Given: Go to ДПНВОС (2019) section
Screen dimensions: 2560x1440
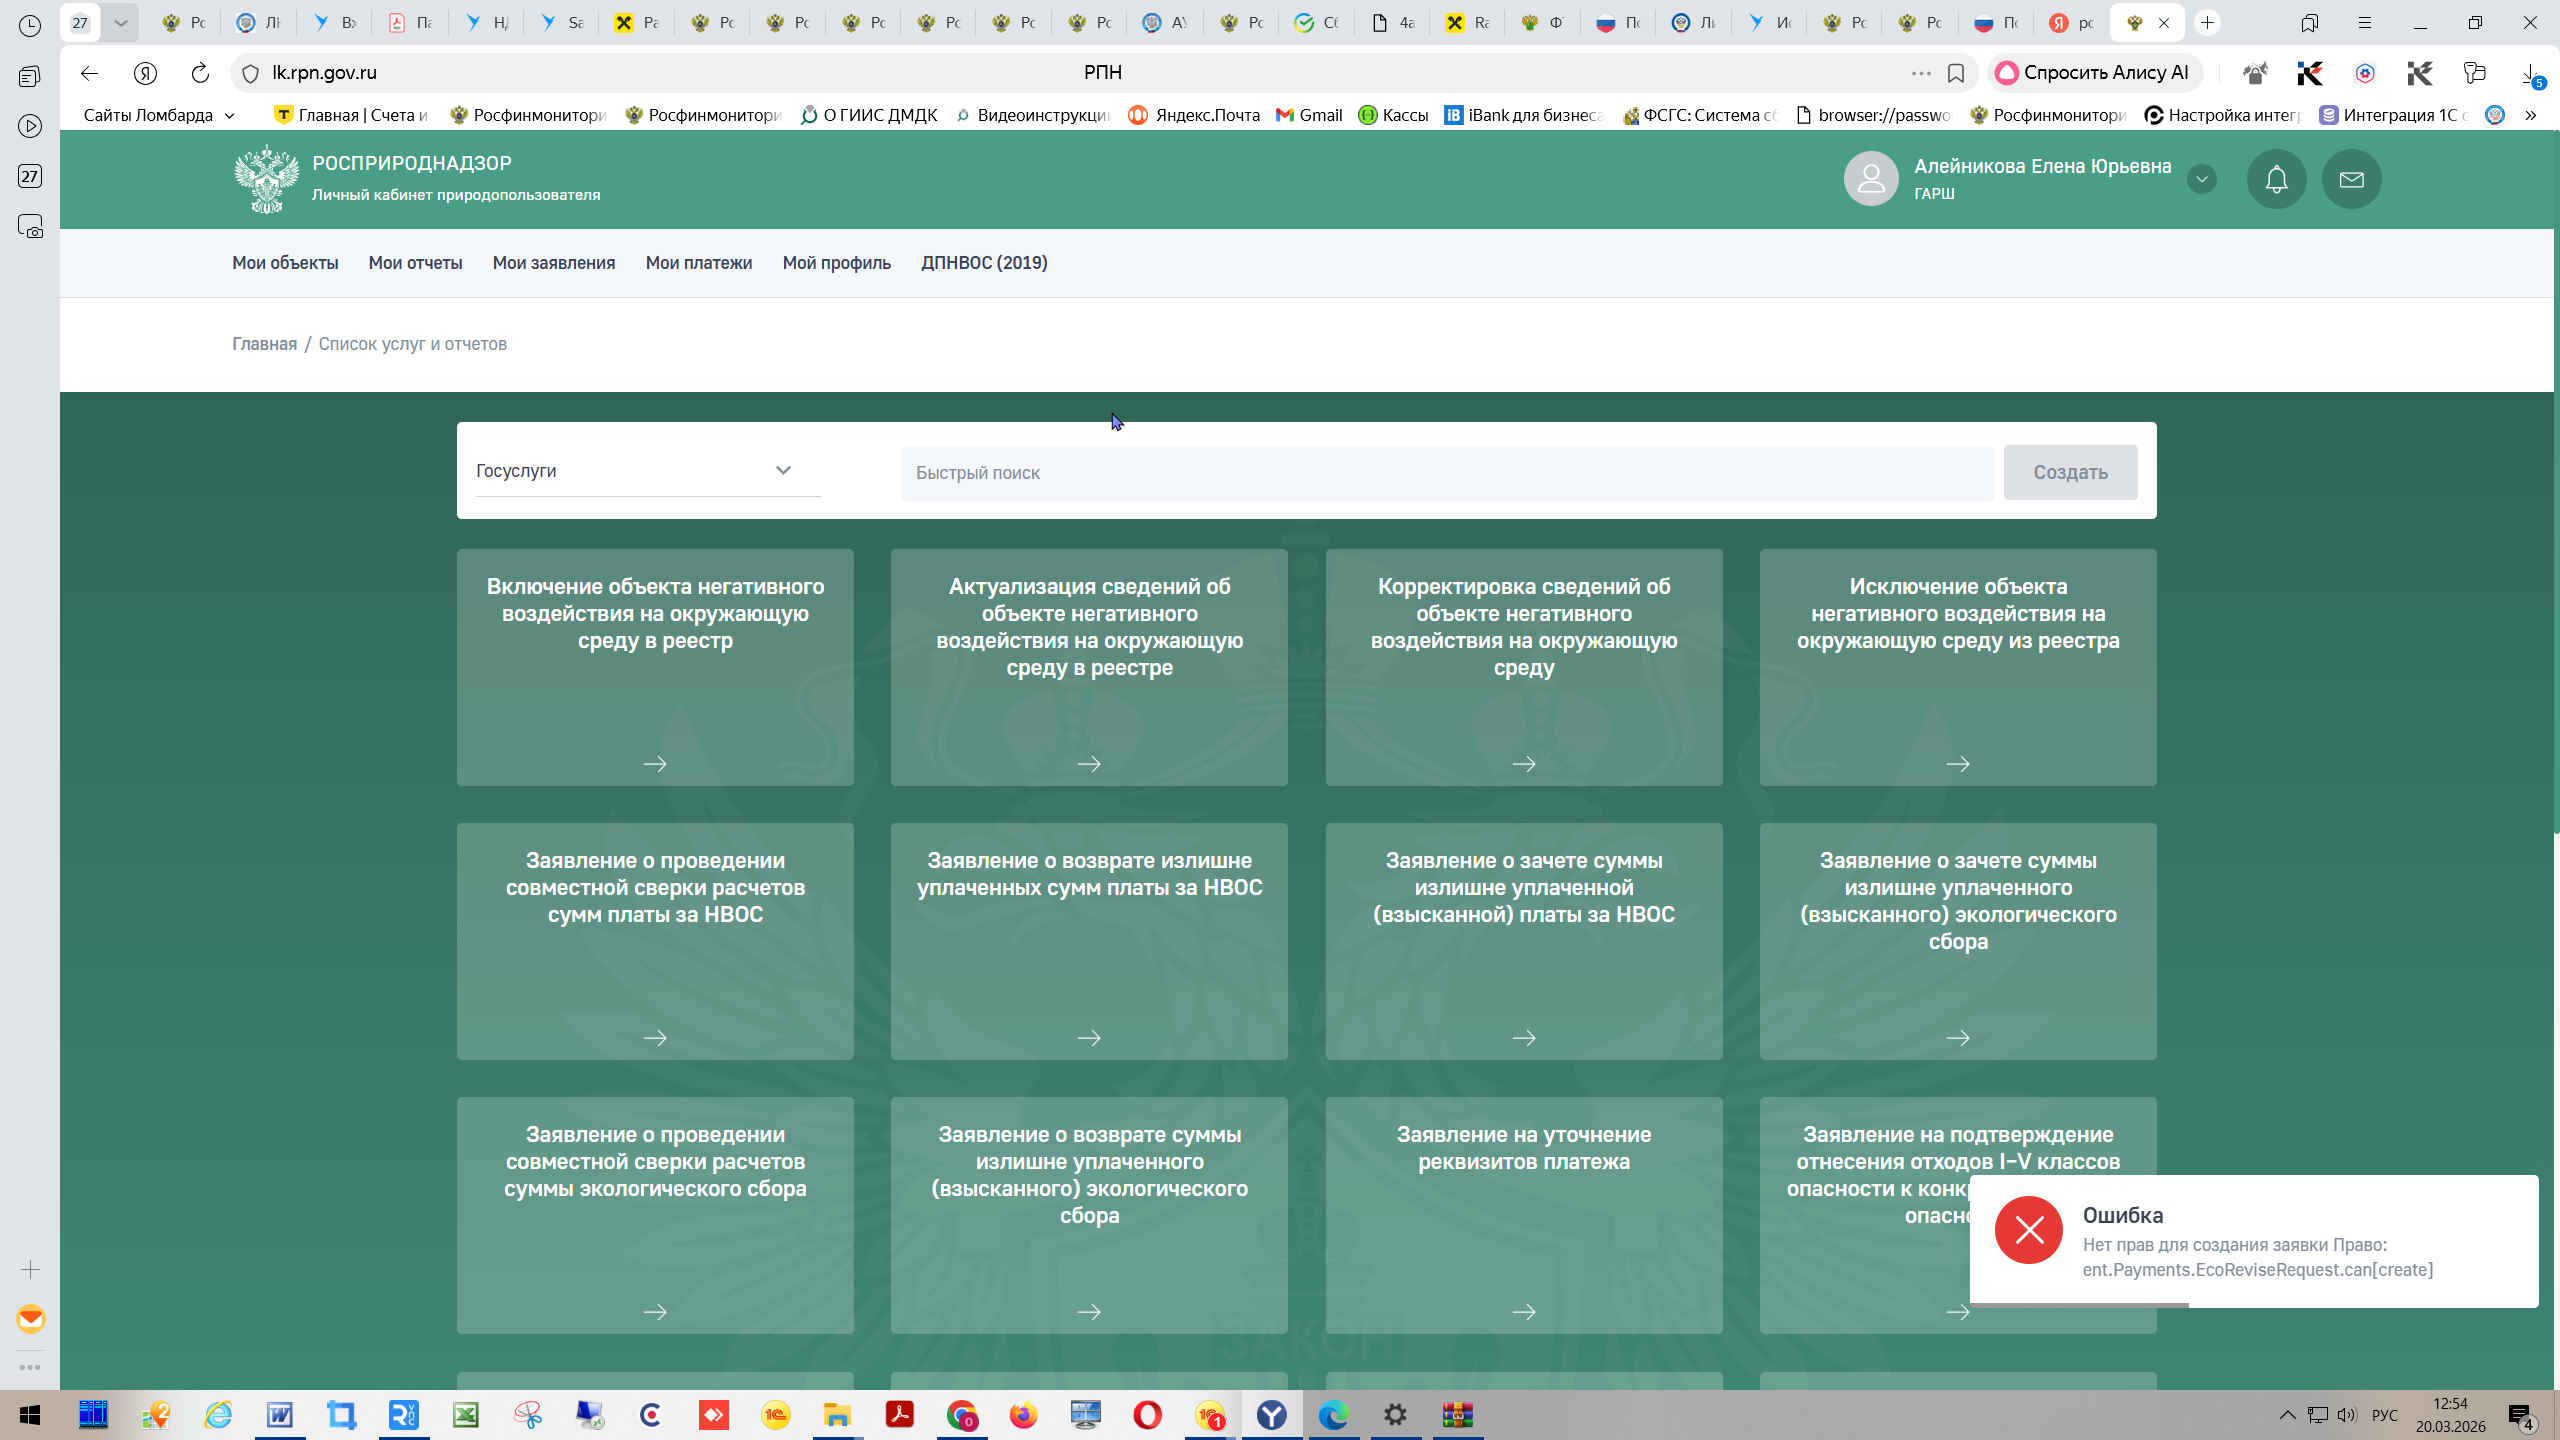Looking at the screenshot, I should 984,263.
